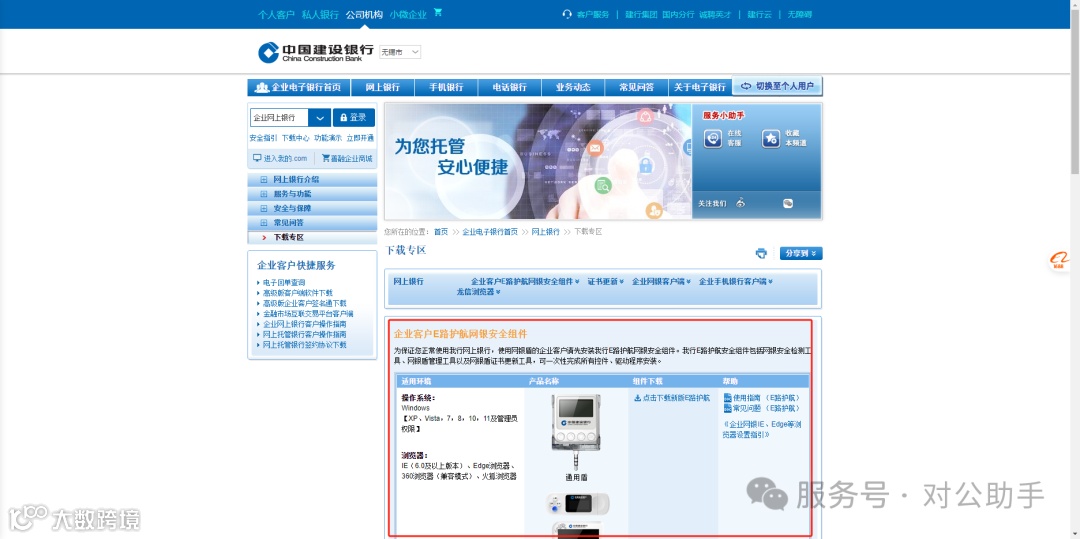Screen dimensions: 1080x539
Task: Expand sidebar 常见问答 plus icon
Action: pyautogui.click(x=264, y=223)
